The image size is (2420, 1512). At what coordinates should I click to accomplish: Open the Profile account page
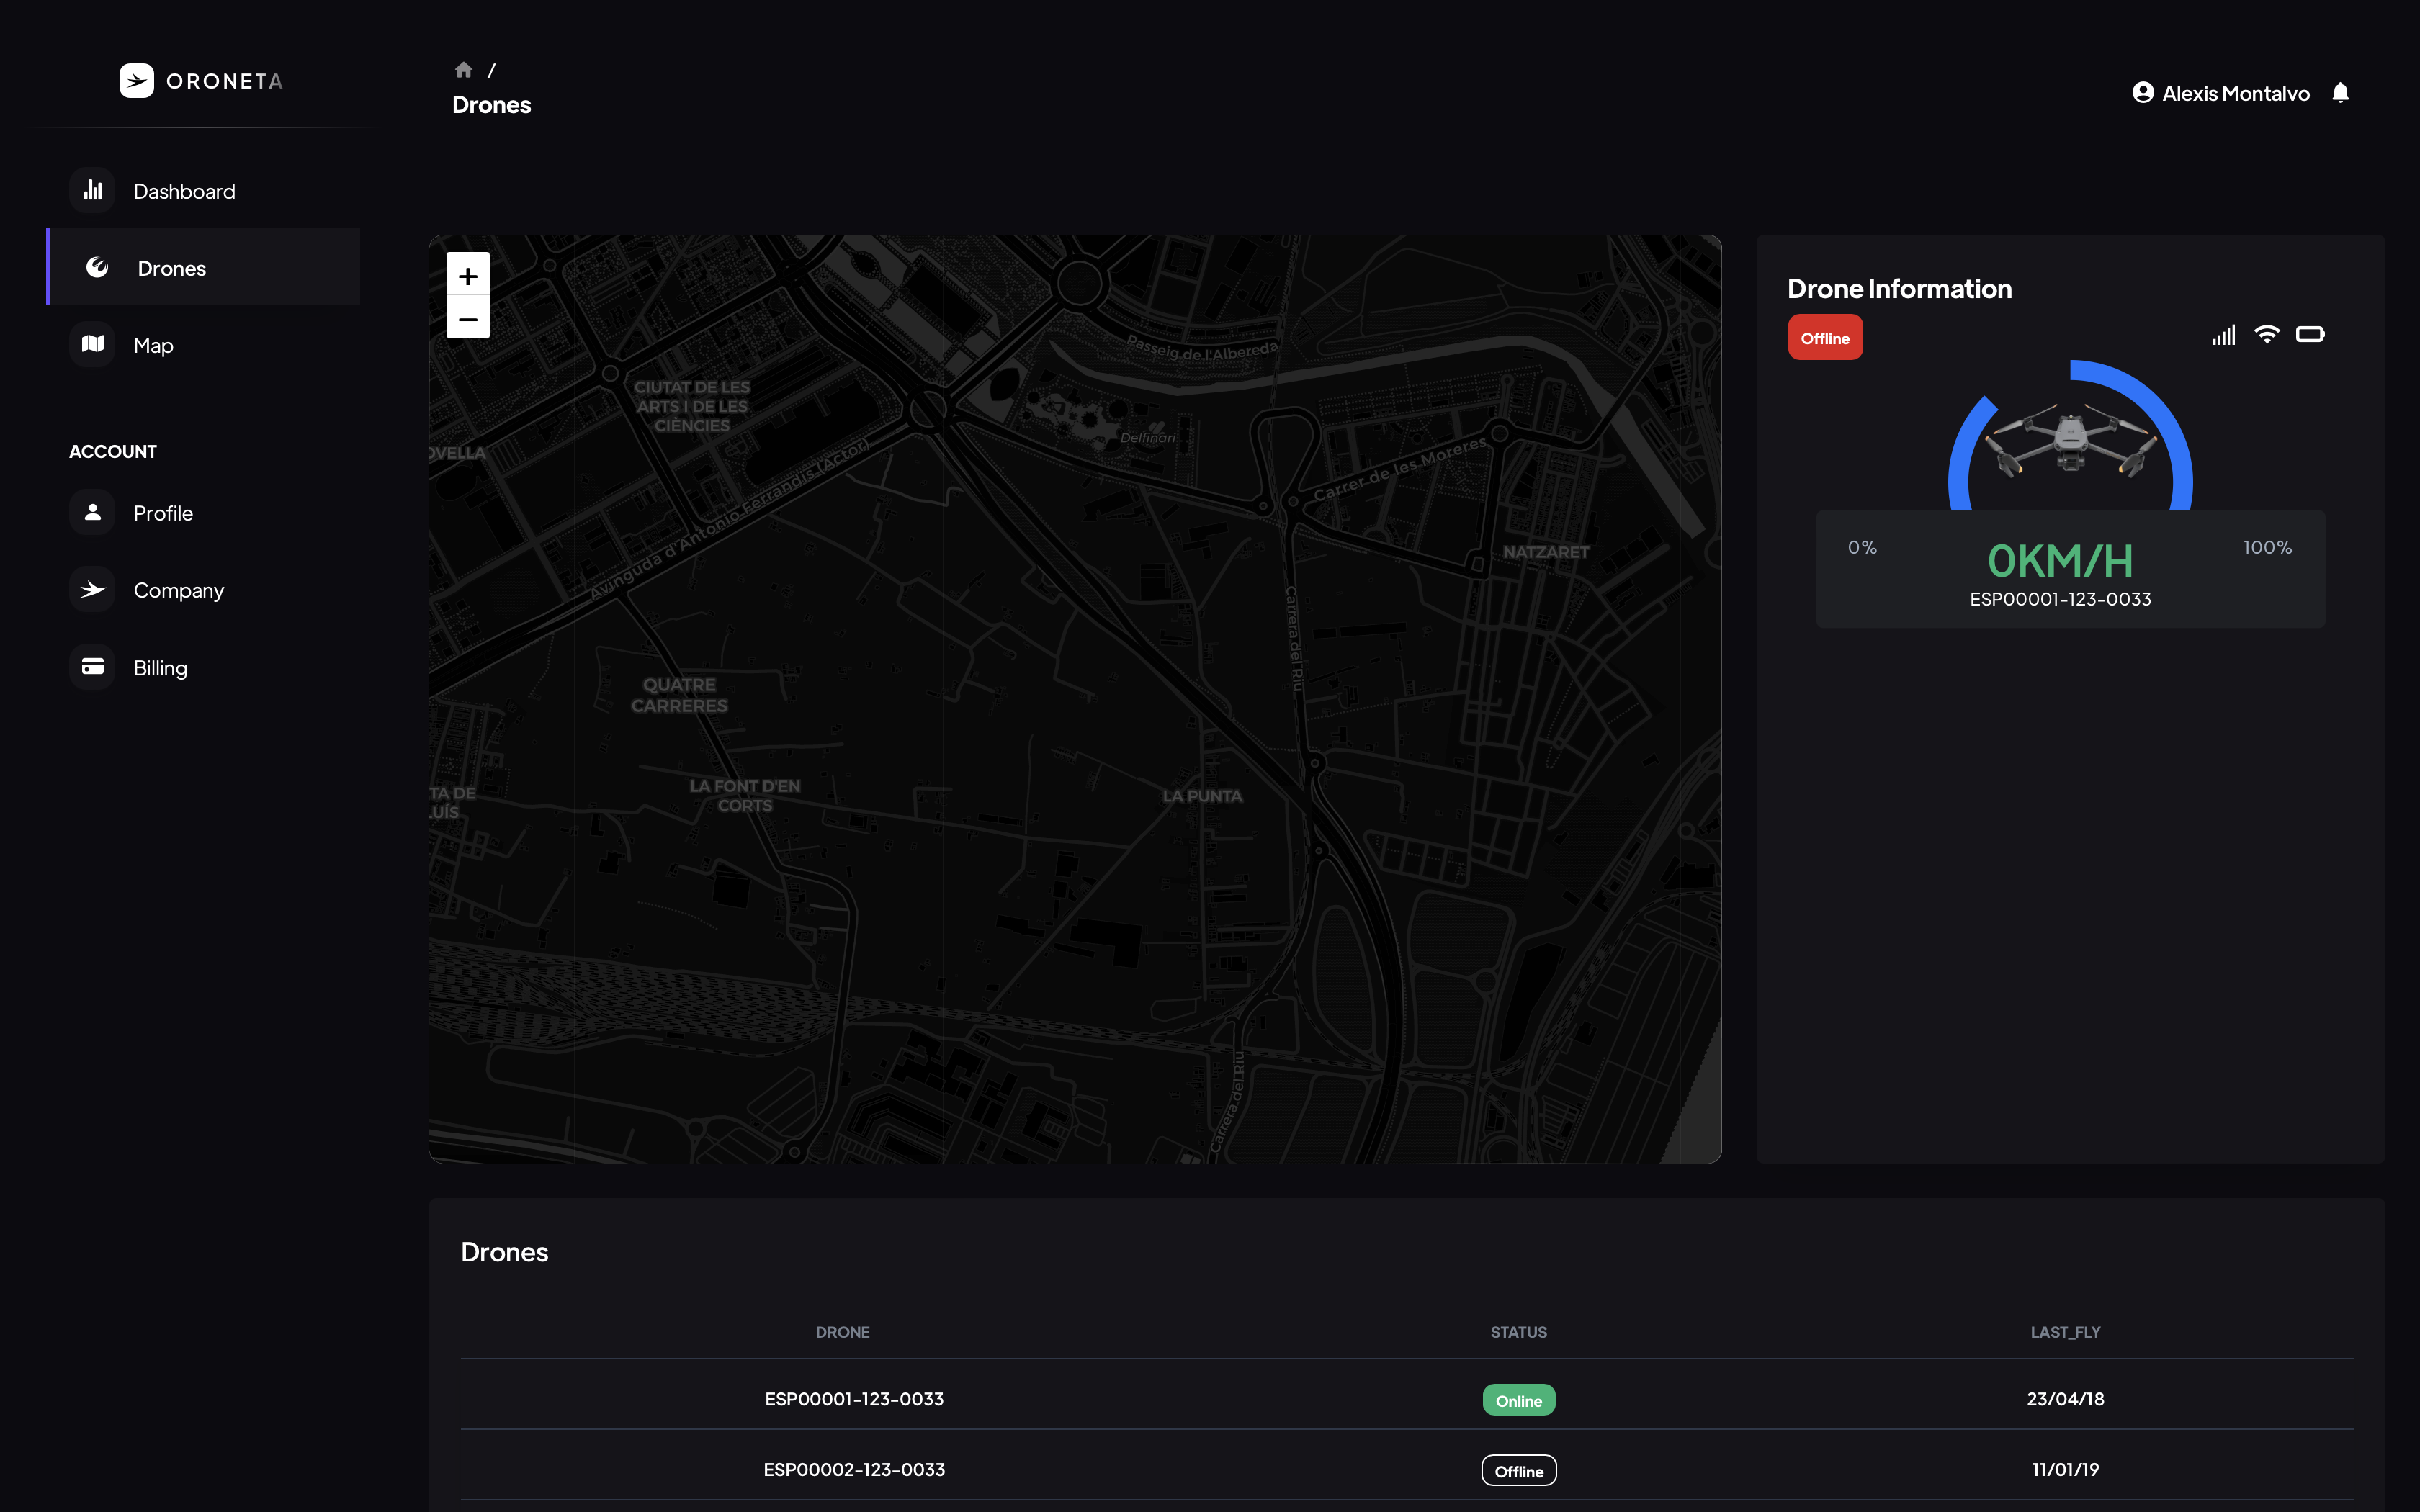point(163,513)
